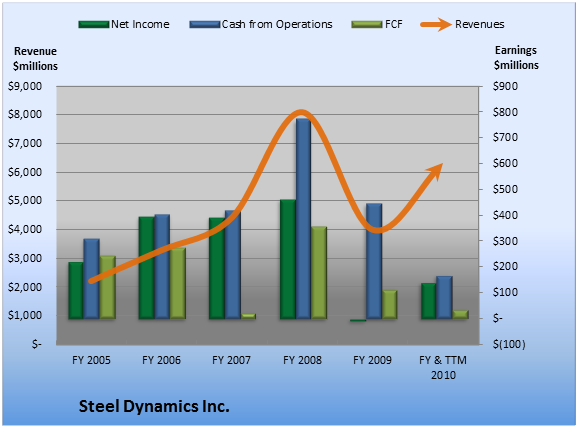
Task: Click the 2010 Net Income bar
Action: click(429, 301)
